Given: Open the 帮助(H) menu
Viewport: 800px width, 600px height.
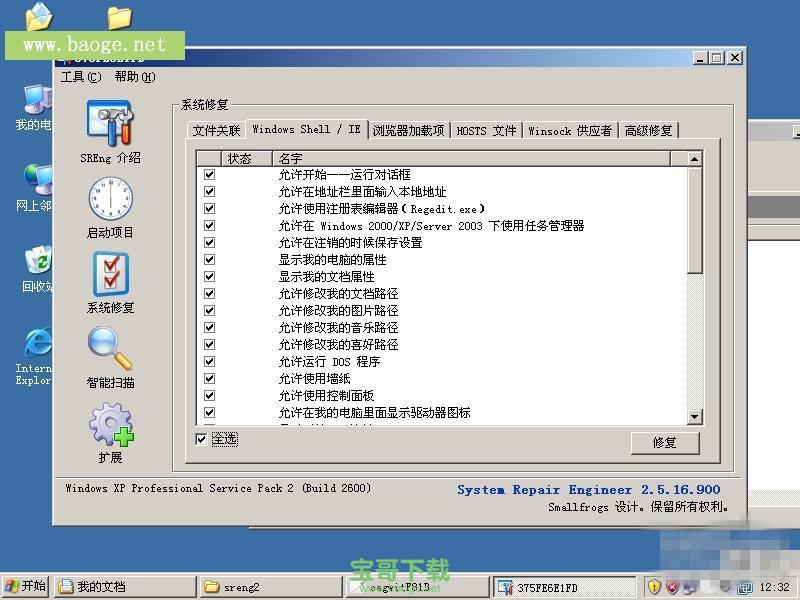Looking at the screenshot, I should tap(135, 77).
